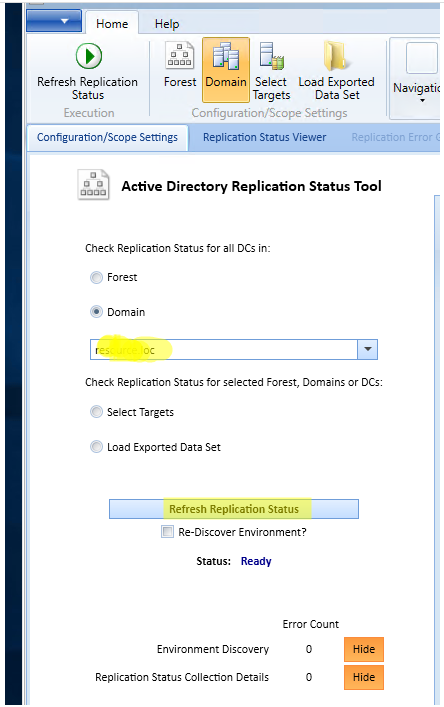Screen dimensions: 444x707
Task: Click into the domain name field
Action: [224, 349]
